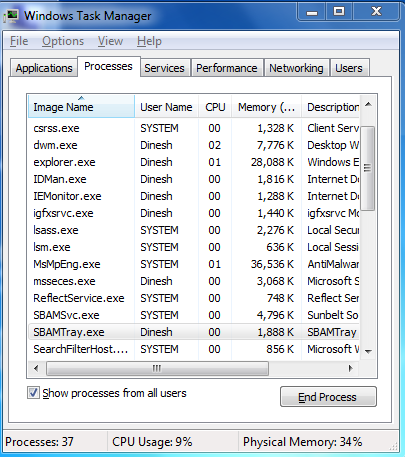Open the File menu
This screenshot has width=405, height=457.
(x=19, y=41)
